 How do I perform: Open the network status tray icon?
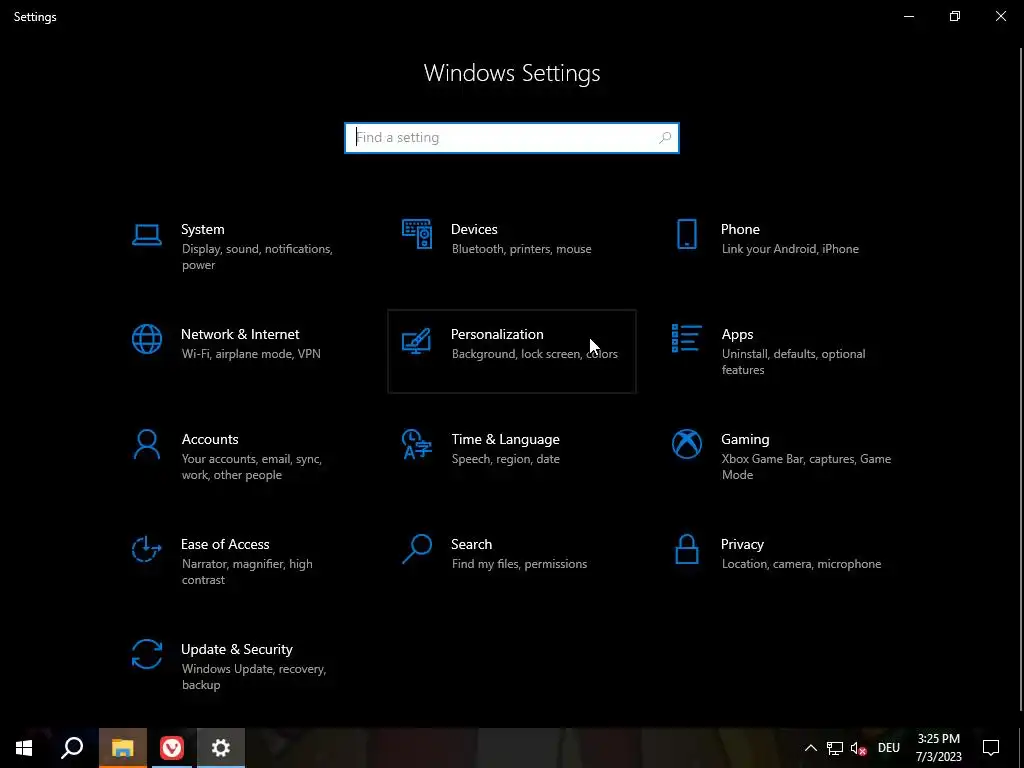coord(835,748)
